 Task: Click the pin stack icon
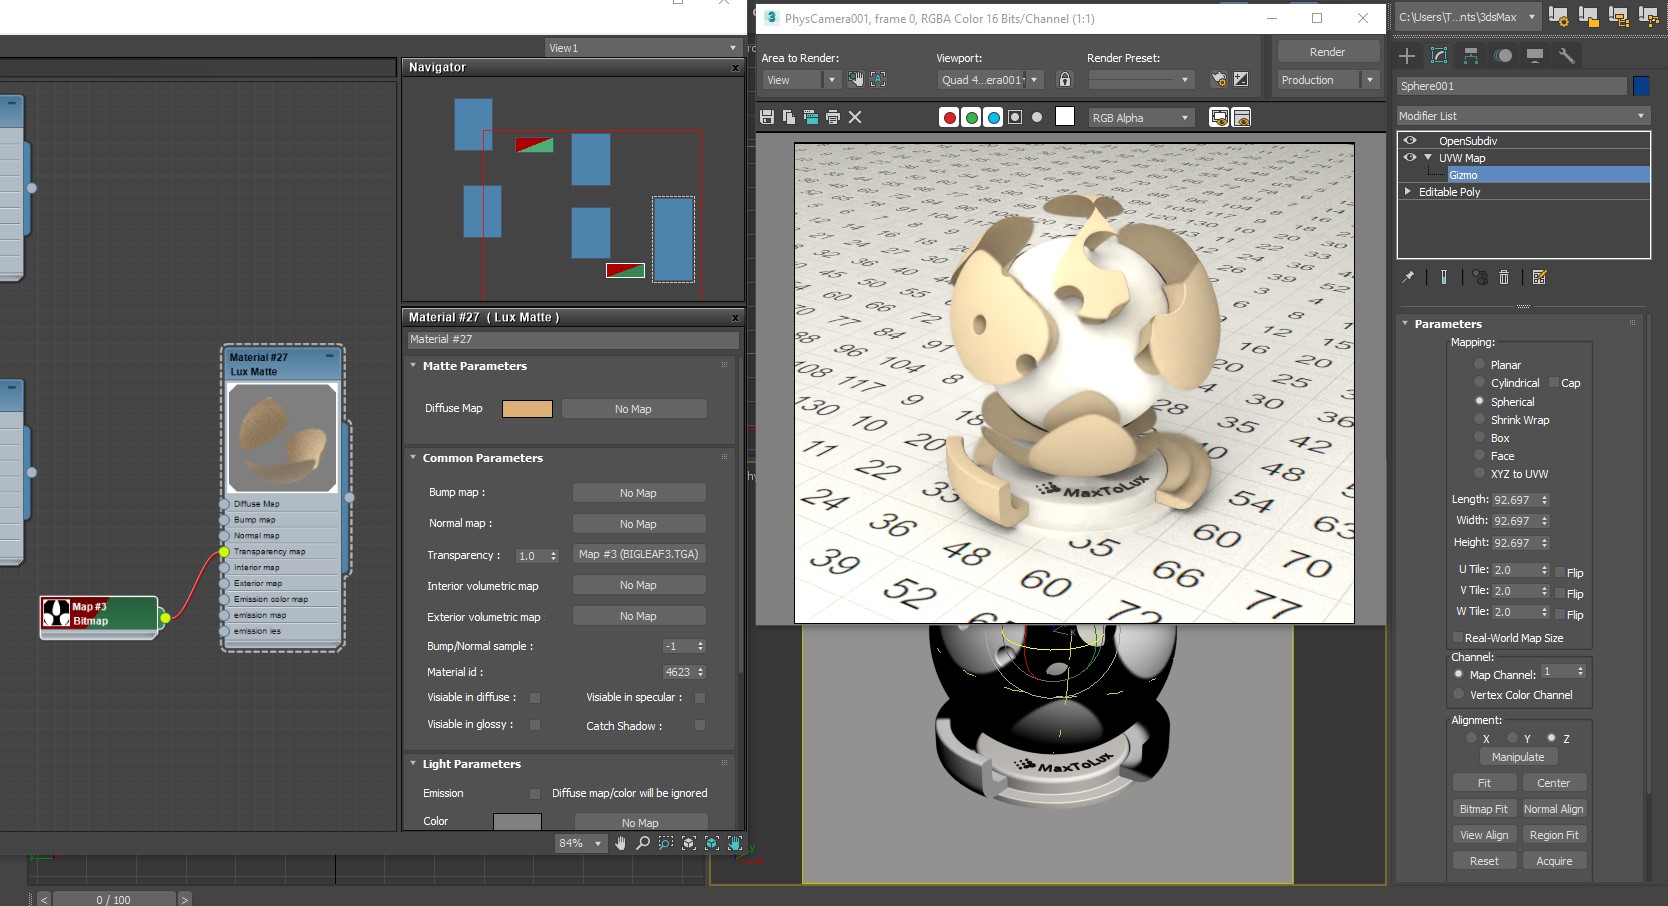click(x=1408, y=277)
